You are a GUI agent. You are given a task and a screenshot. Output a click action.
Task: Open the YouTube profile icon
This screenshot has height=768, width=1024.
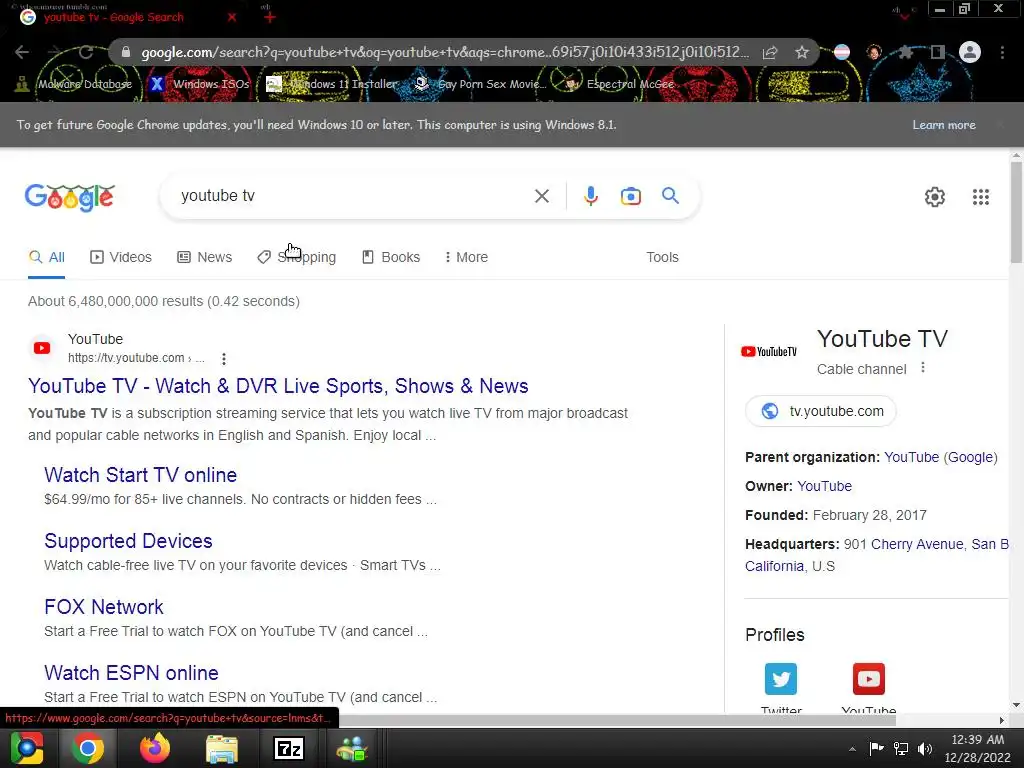pos(869,679)
